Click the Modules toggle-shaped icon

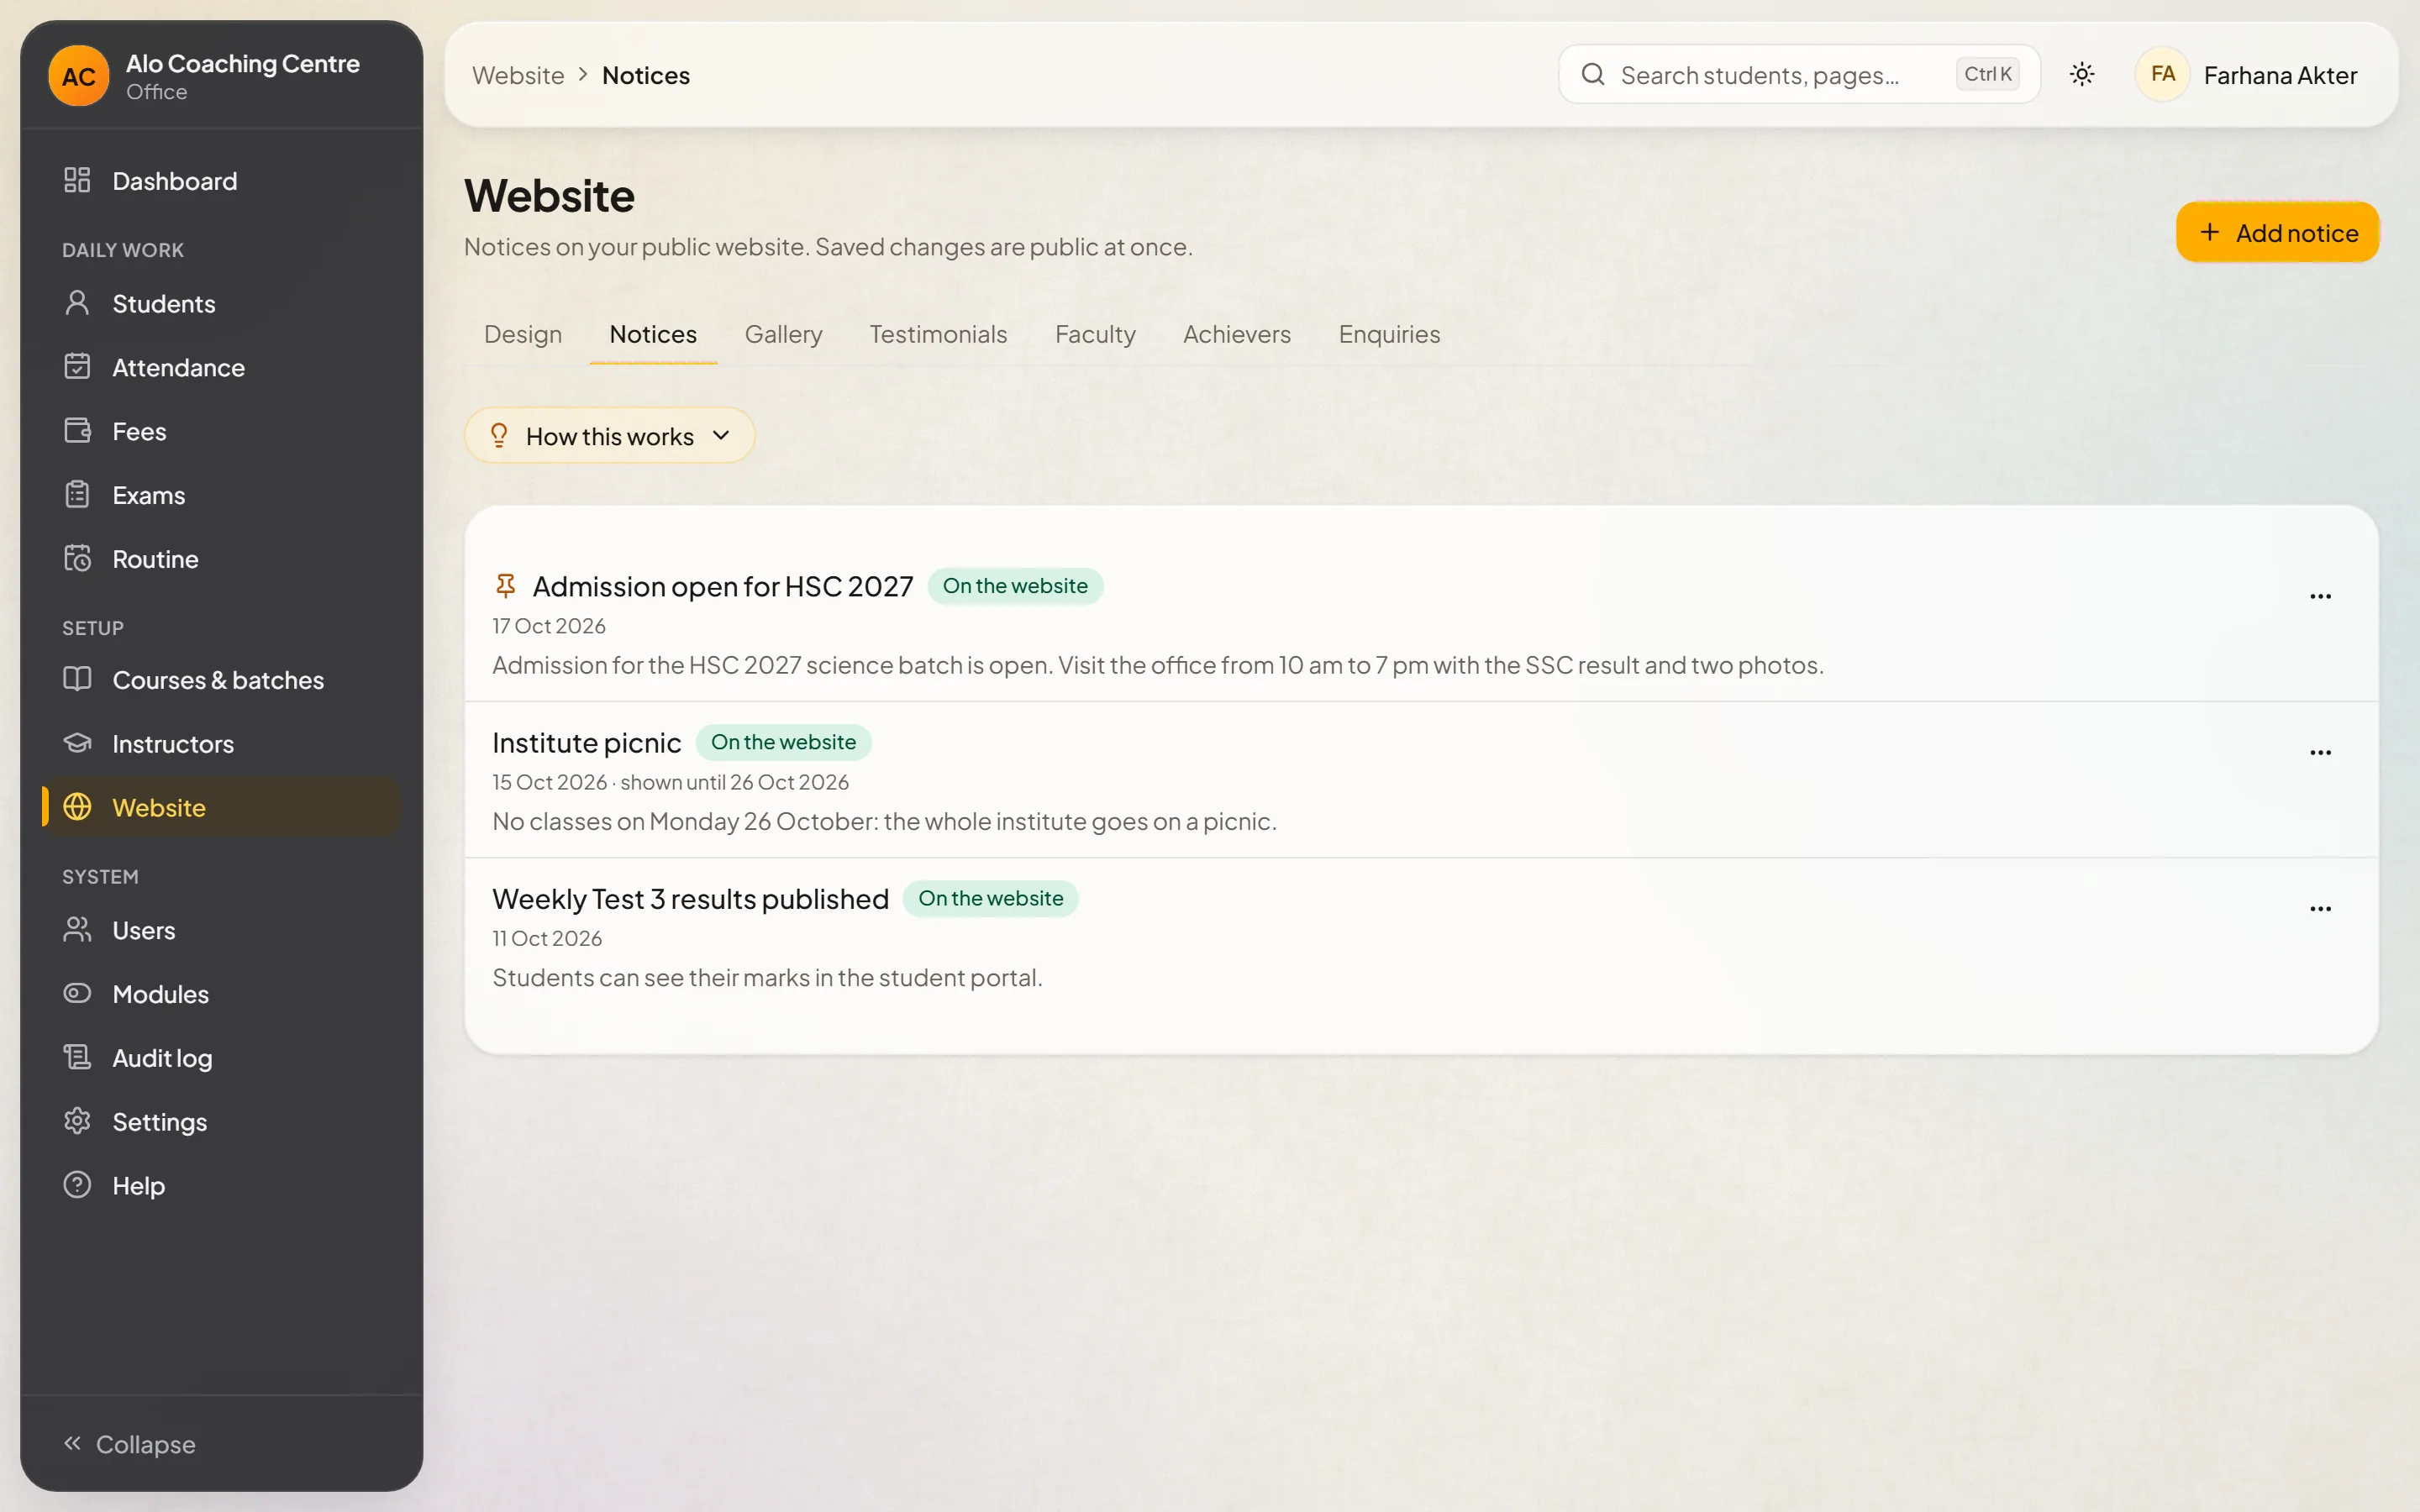click(x=77, y=993)
